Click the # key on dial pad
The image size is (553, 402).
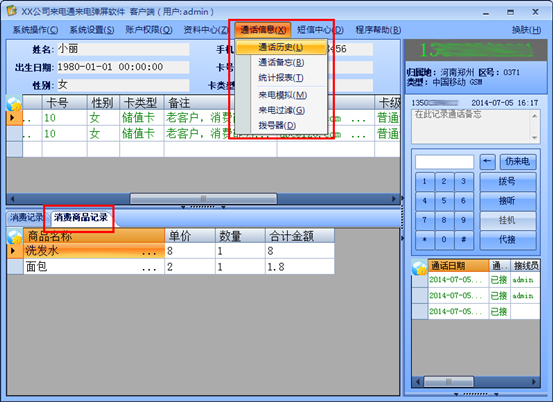[463, 239]
